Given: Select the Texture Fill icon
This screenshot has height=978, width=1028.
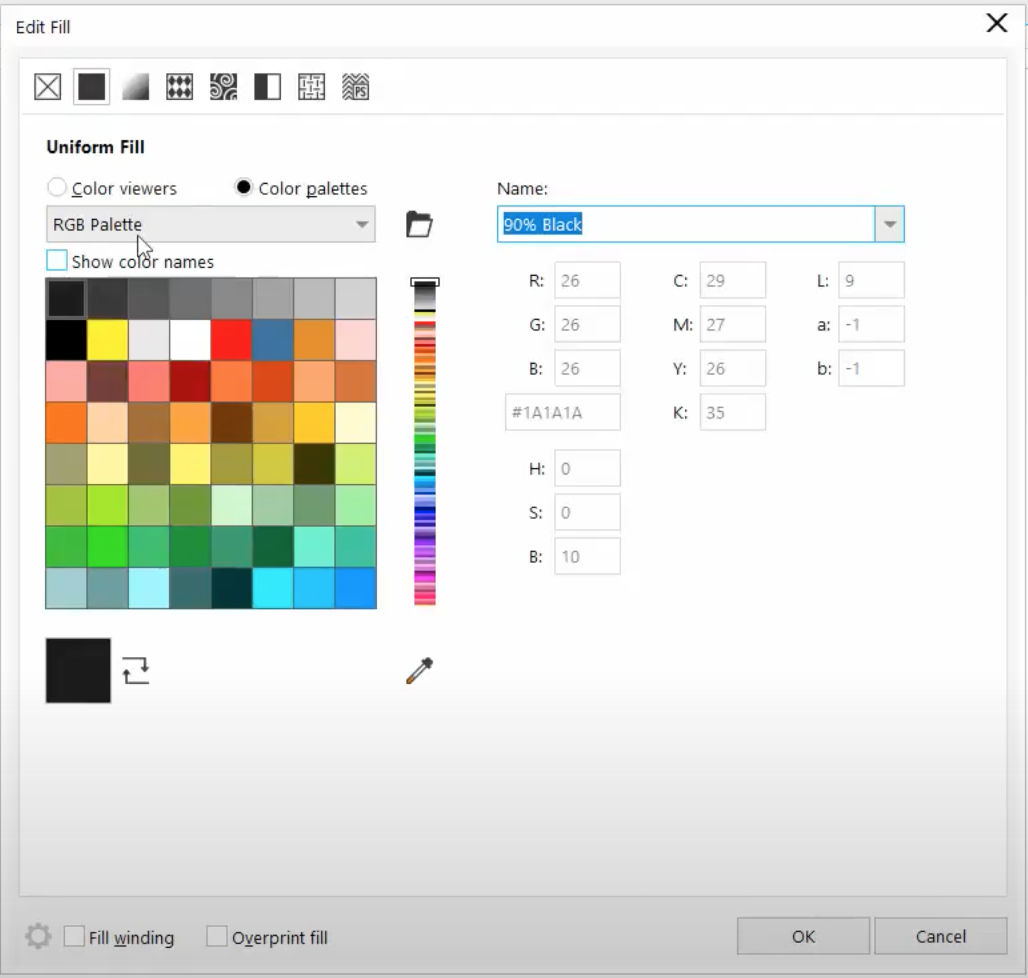Looking at the screenshot, I should (311, 87).
